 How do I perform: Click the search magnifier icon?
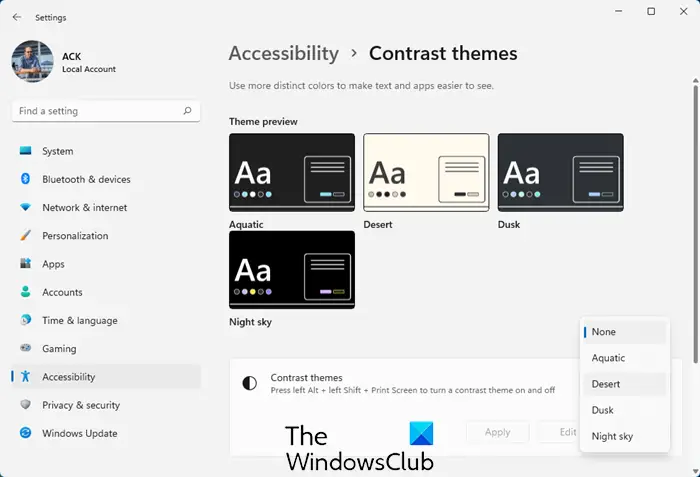[188, 111]
